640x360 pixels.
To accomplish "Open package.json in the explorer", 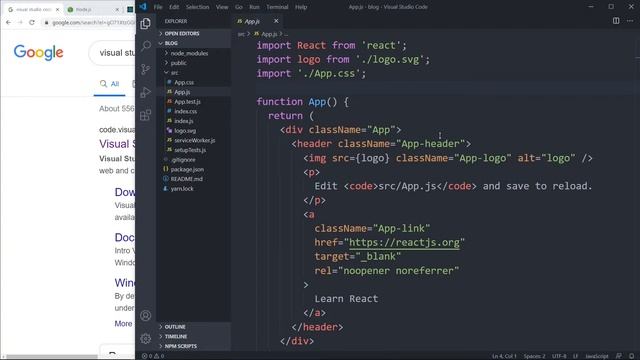I will tap(193, 169).
